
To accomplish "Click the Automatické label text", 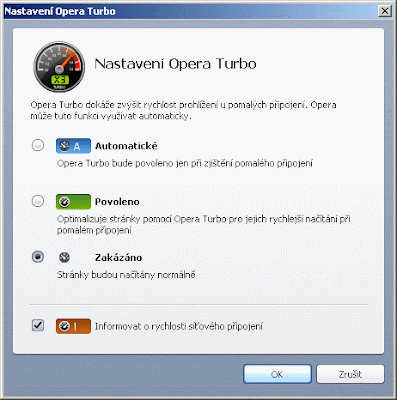I will click(x=126, y=146).
